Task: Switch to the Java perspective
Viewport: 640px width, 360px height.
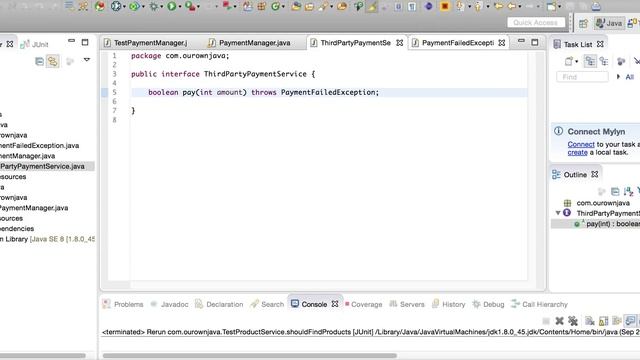Action: tap(609, 23)
